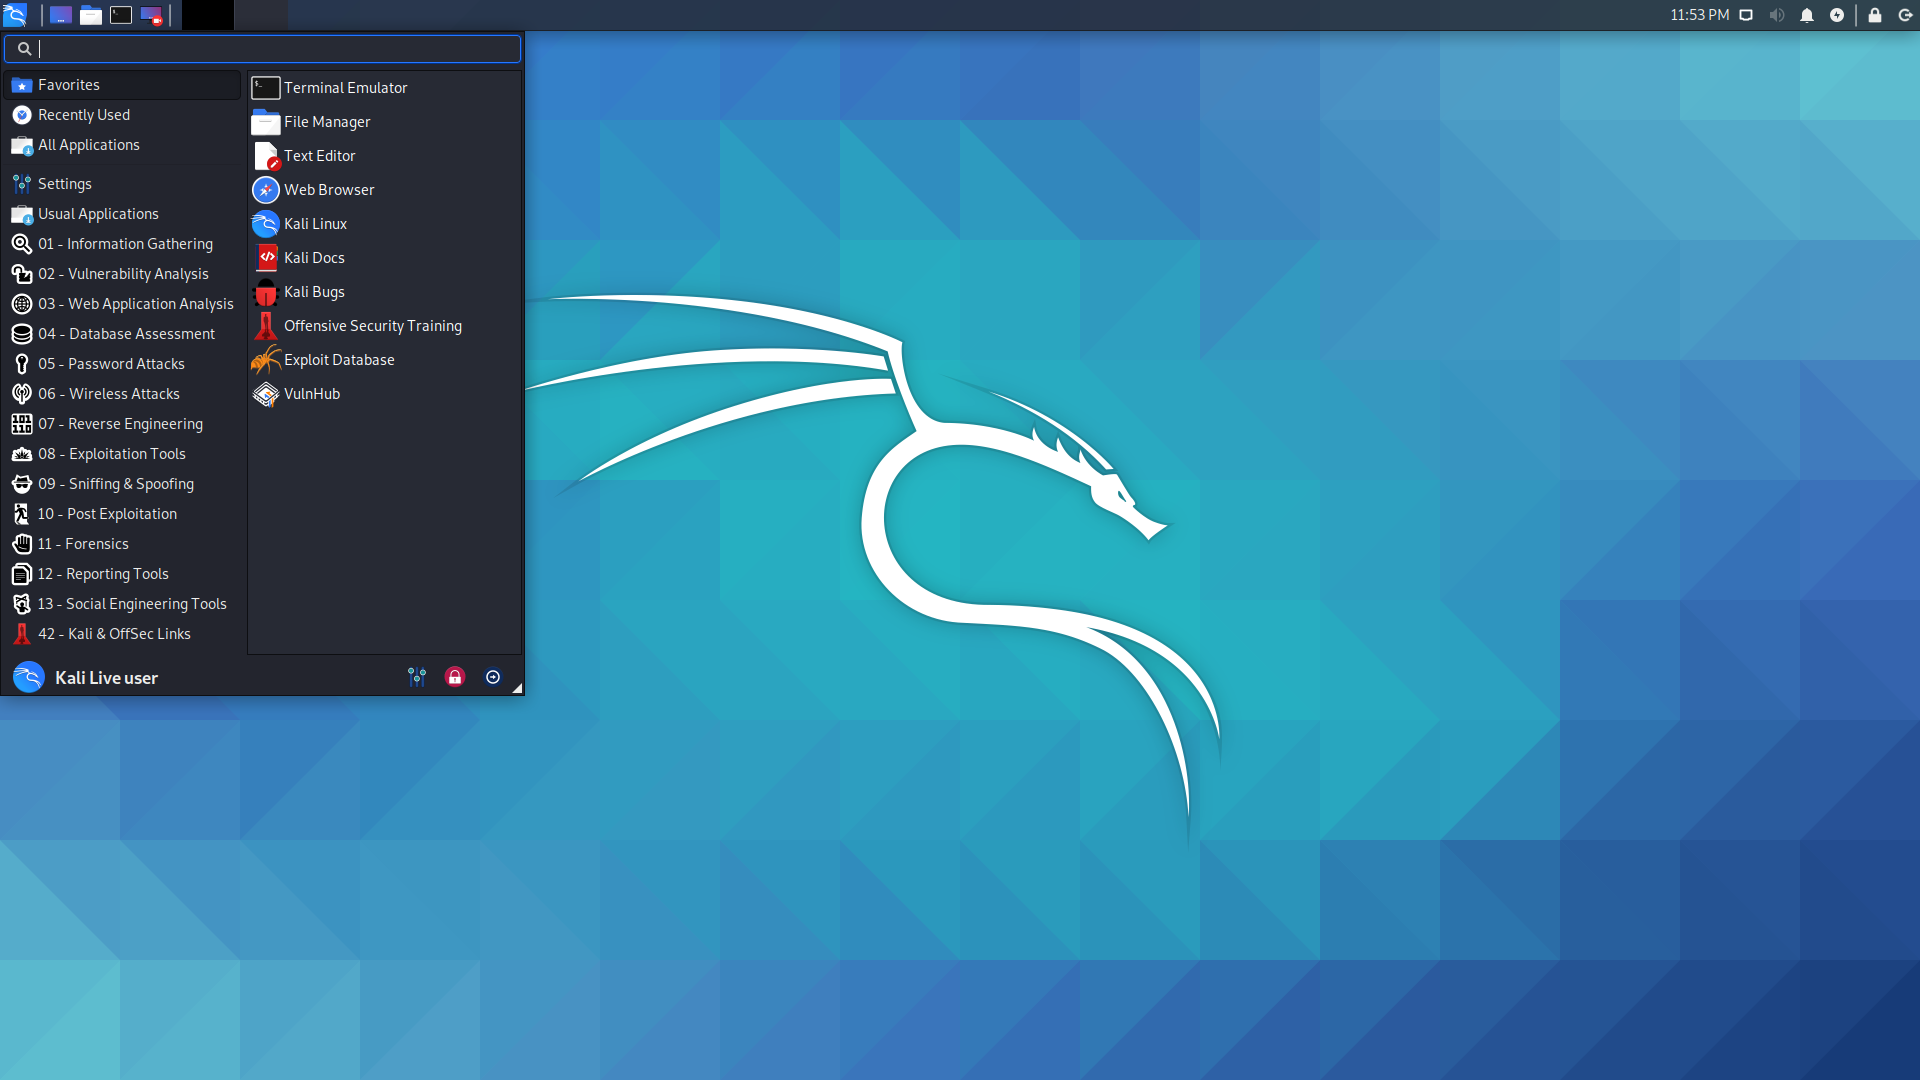Launch Terminal Emulator from favorites

tap(384, 88)
